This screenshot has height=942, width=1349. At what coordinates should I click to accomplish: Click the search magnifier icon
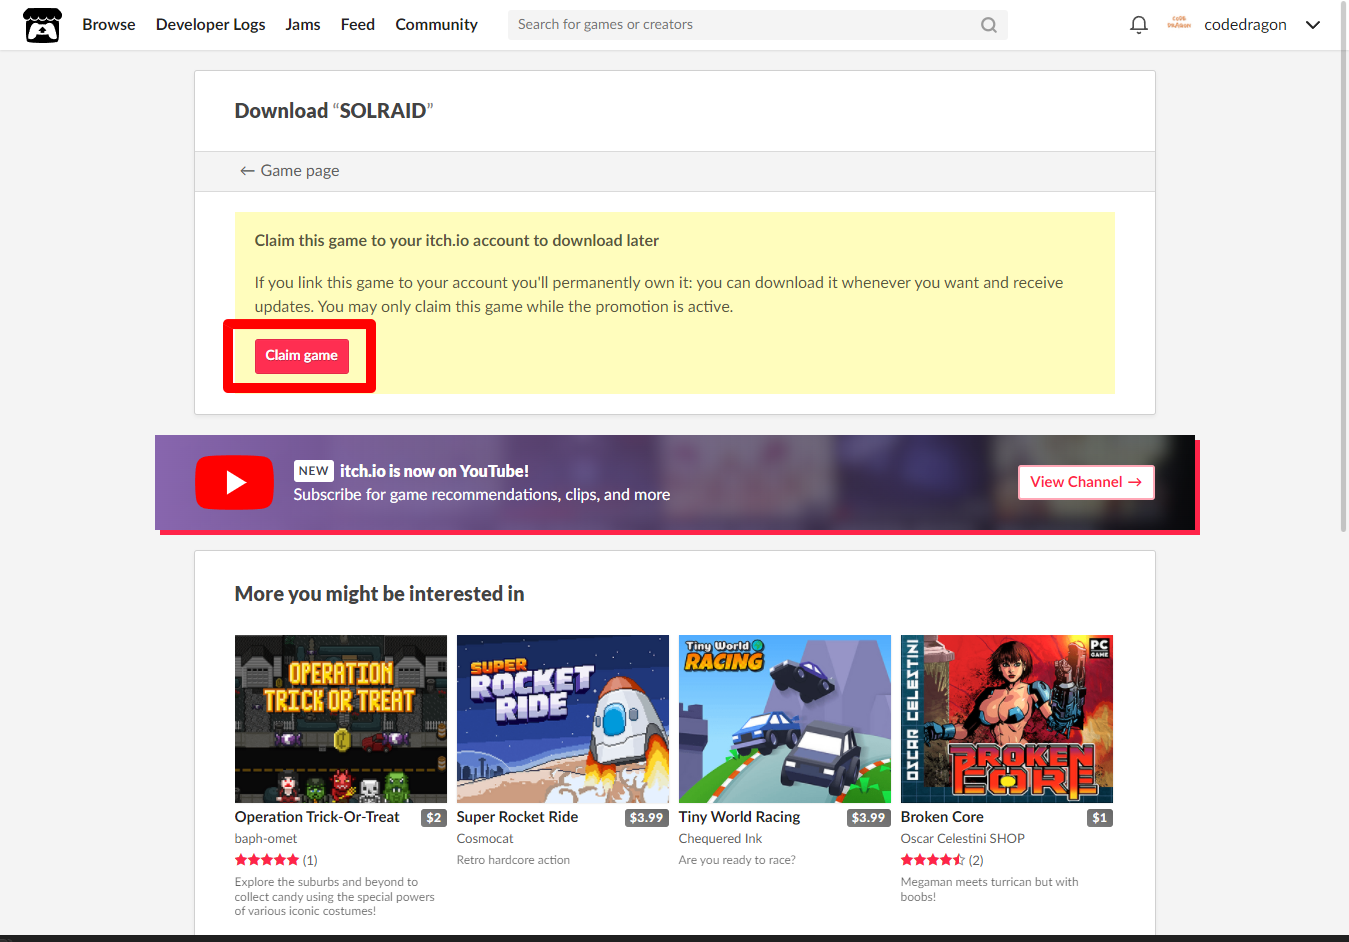[x=988, y=25]
